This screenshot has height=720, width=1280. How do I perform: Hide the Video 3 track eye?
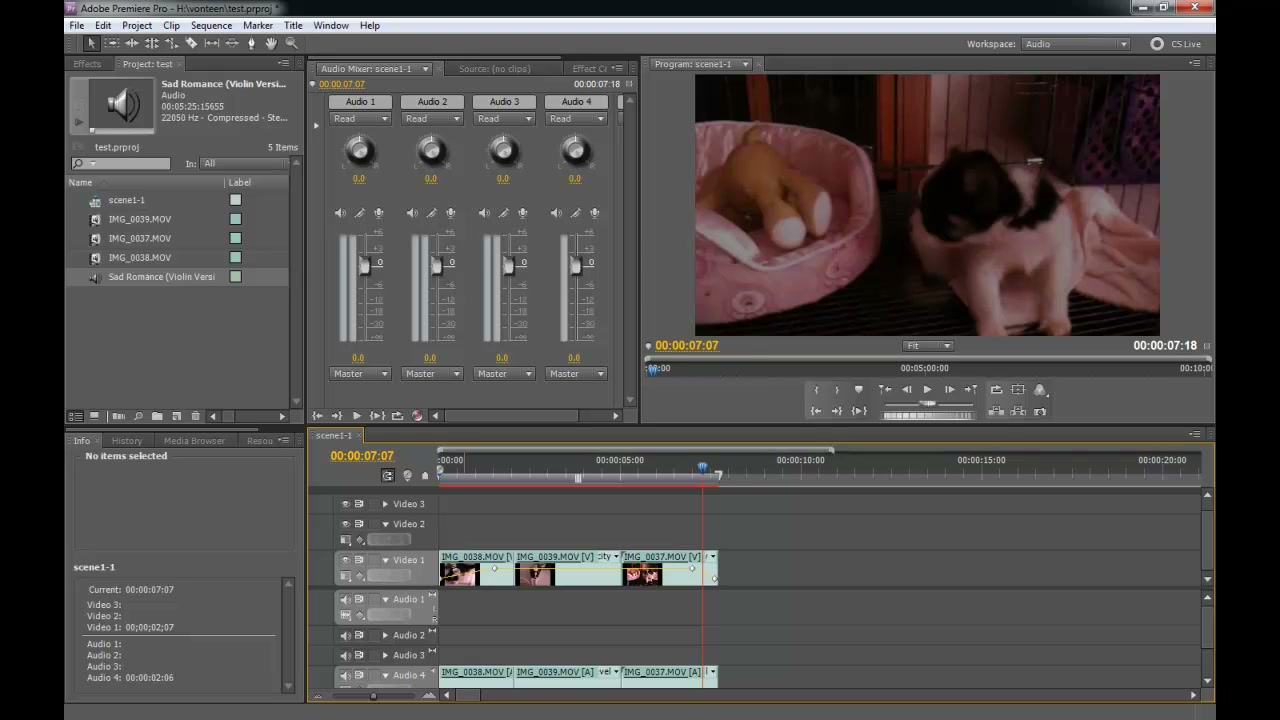pyautogui.click(x=345, y=504)
